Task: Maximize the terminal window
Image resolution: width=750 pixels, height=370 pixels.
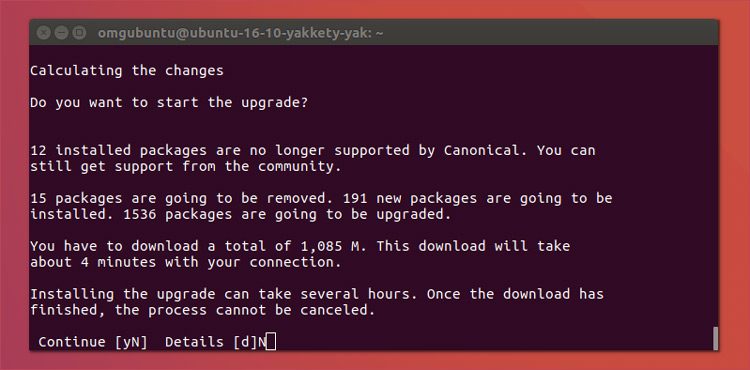Action: tap(79, 33)
